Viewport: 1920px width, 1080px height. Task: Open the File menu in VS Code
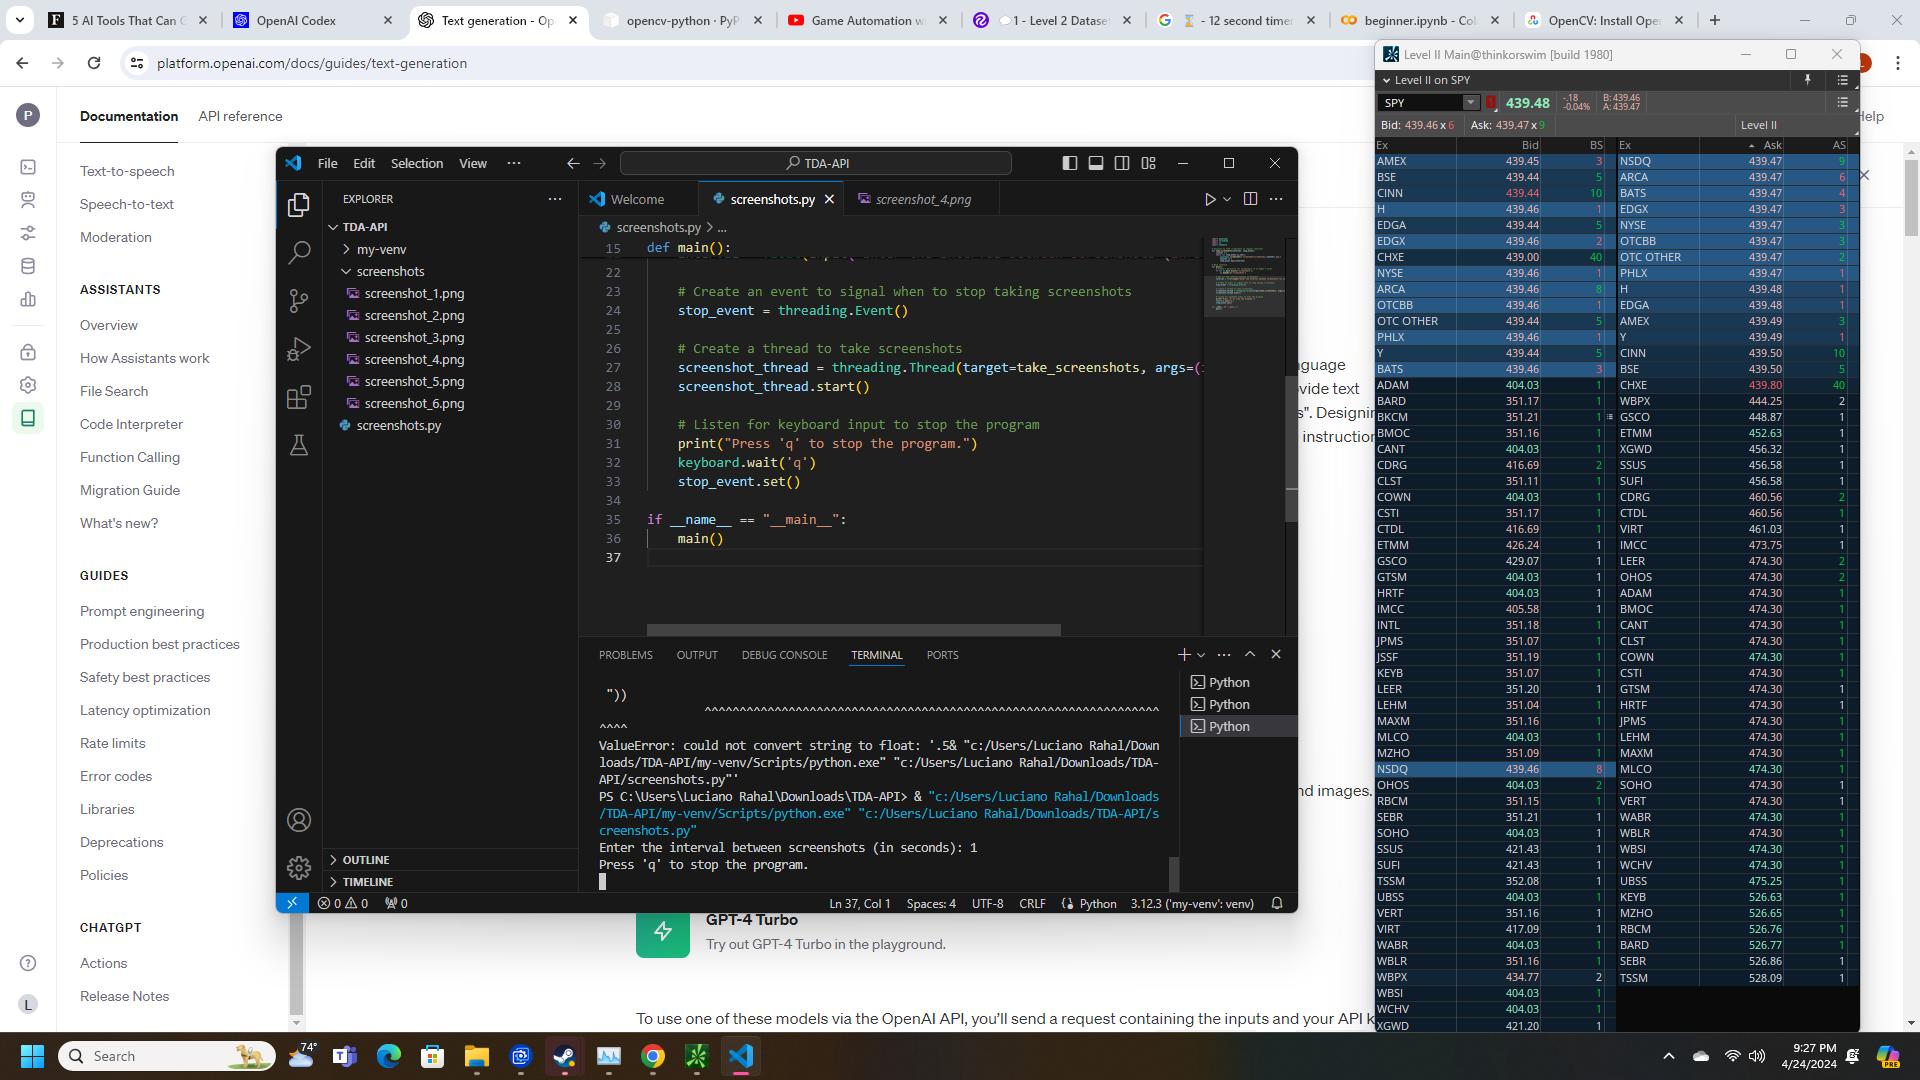(327, 163)
